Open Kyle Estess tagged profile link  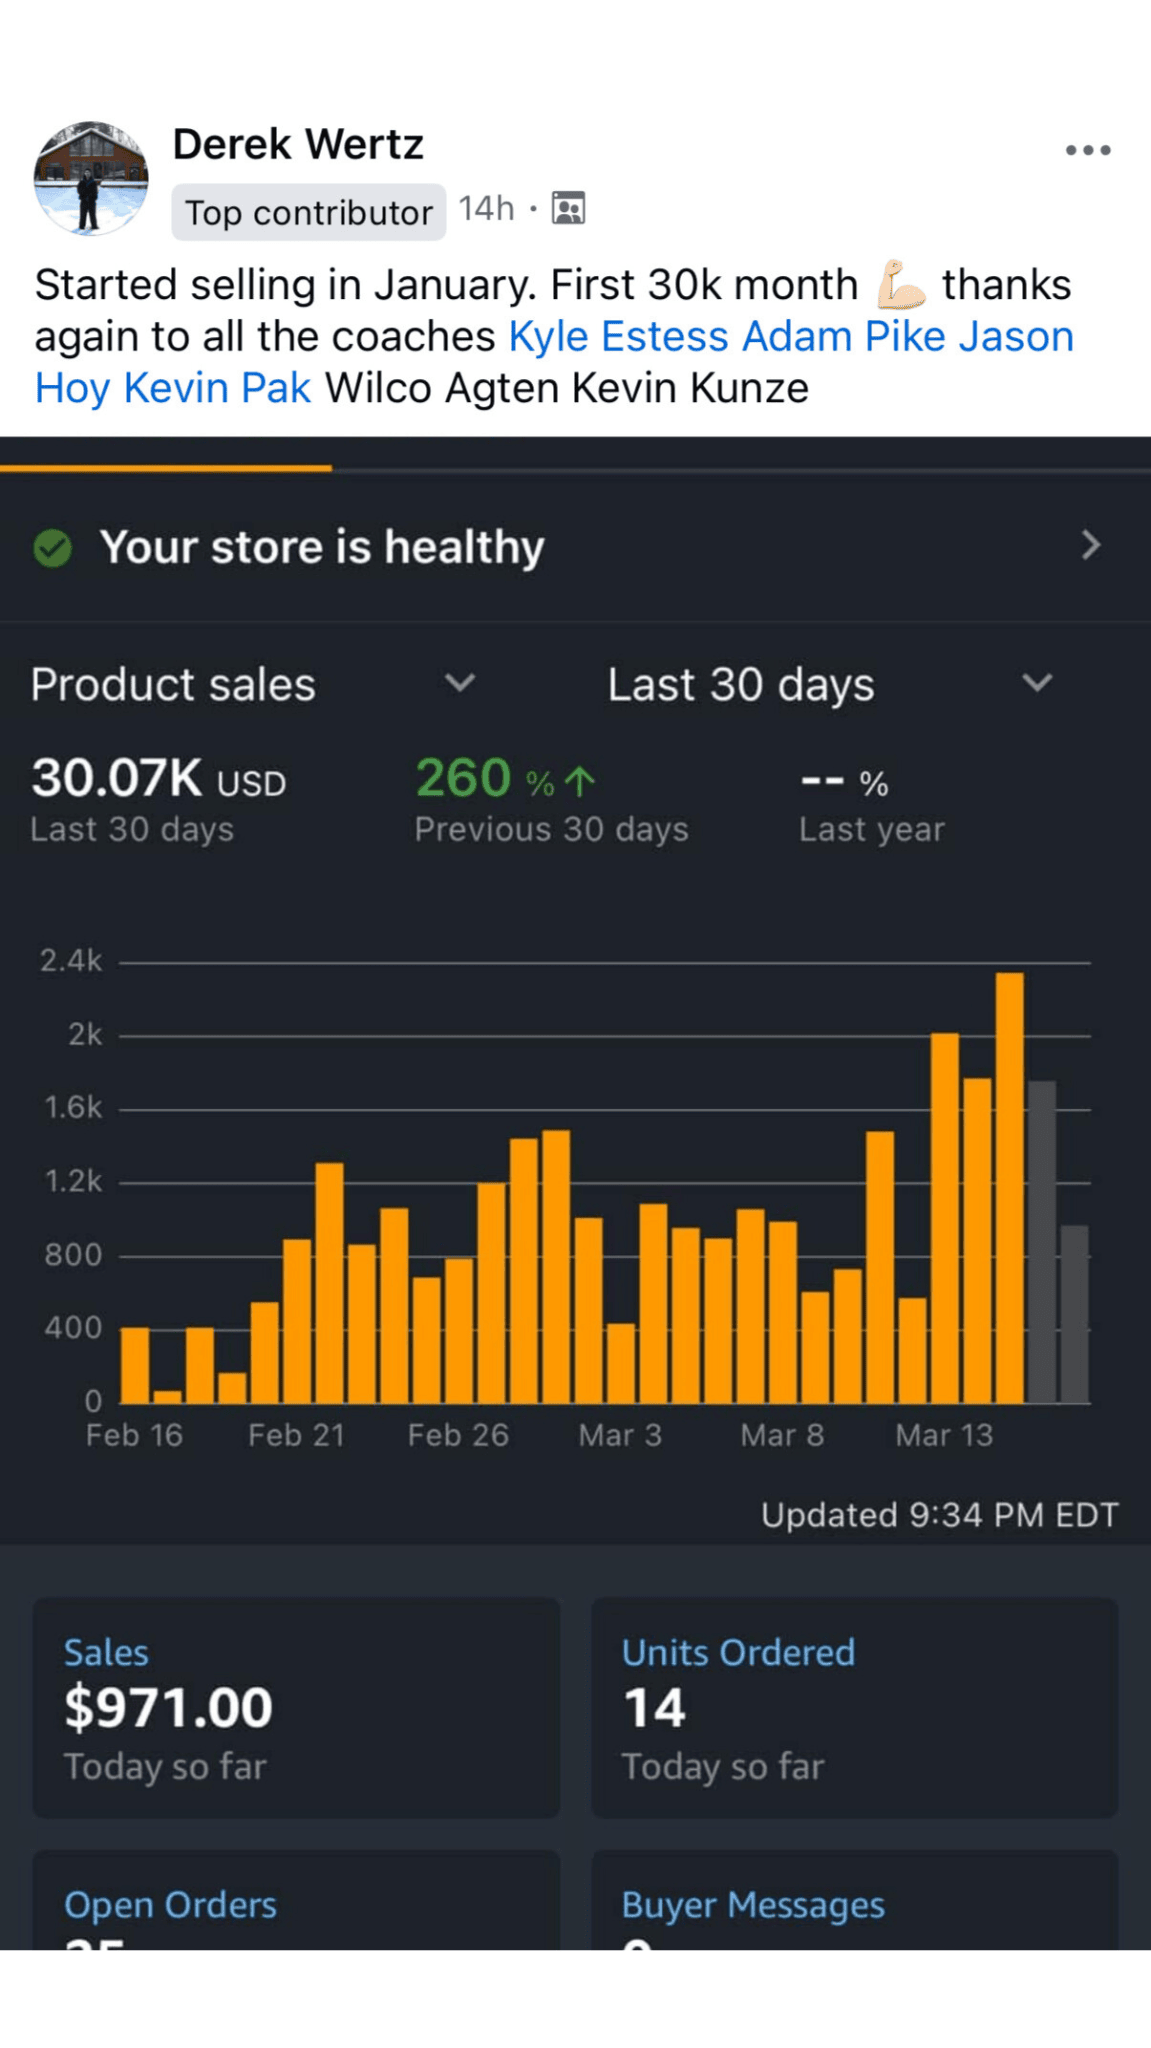pyautogui.click(x=618, y=337)
